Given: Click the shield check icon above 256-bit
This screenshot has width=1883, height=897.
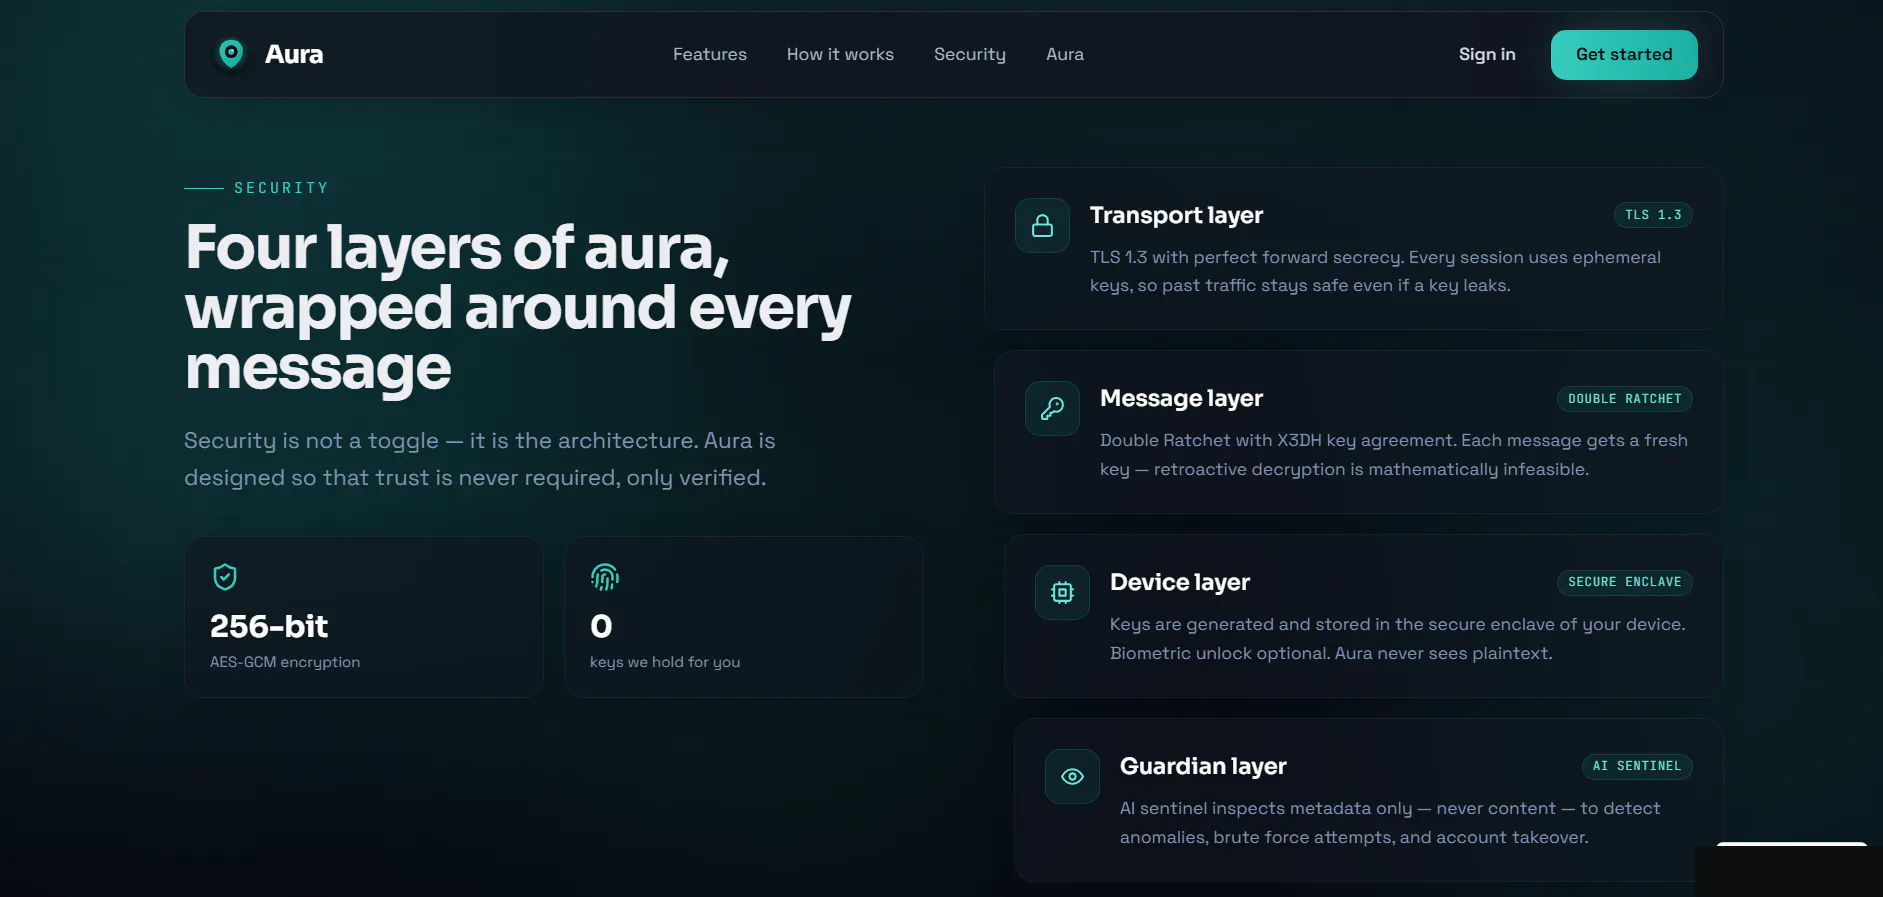Looking at the screenshot, I should 225,577.
